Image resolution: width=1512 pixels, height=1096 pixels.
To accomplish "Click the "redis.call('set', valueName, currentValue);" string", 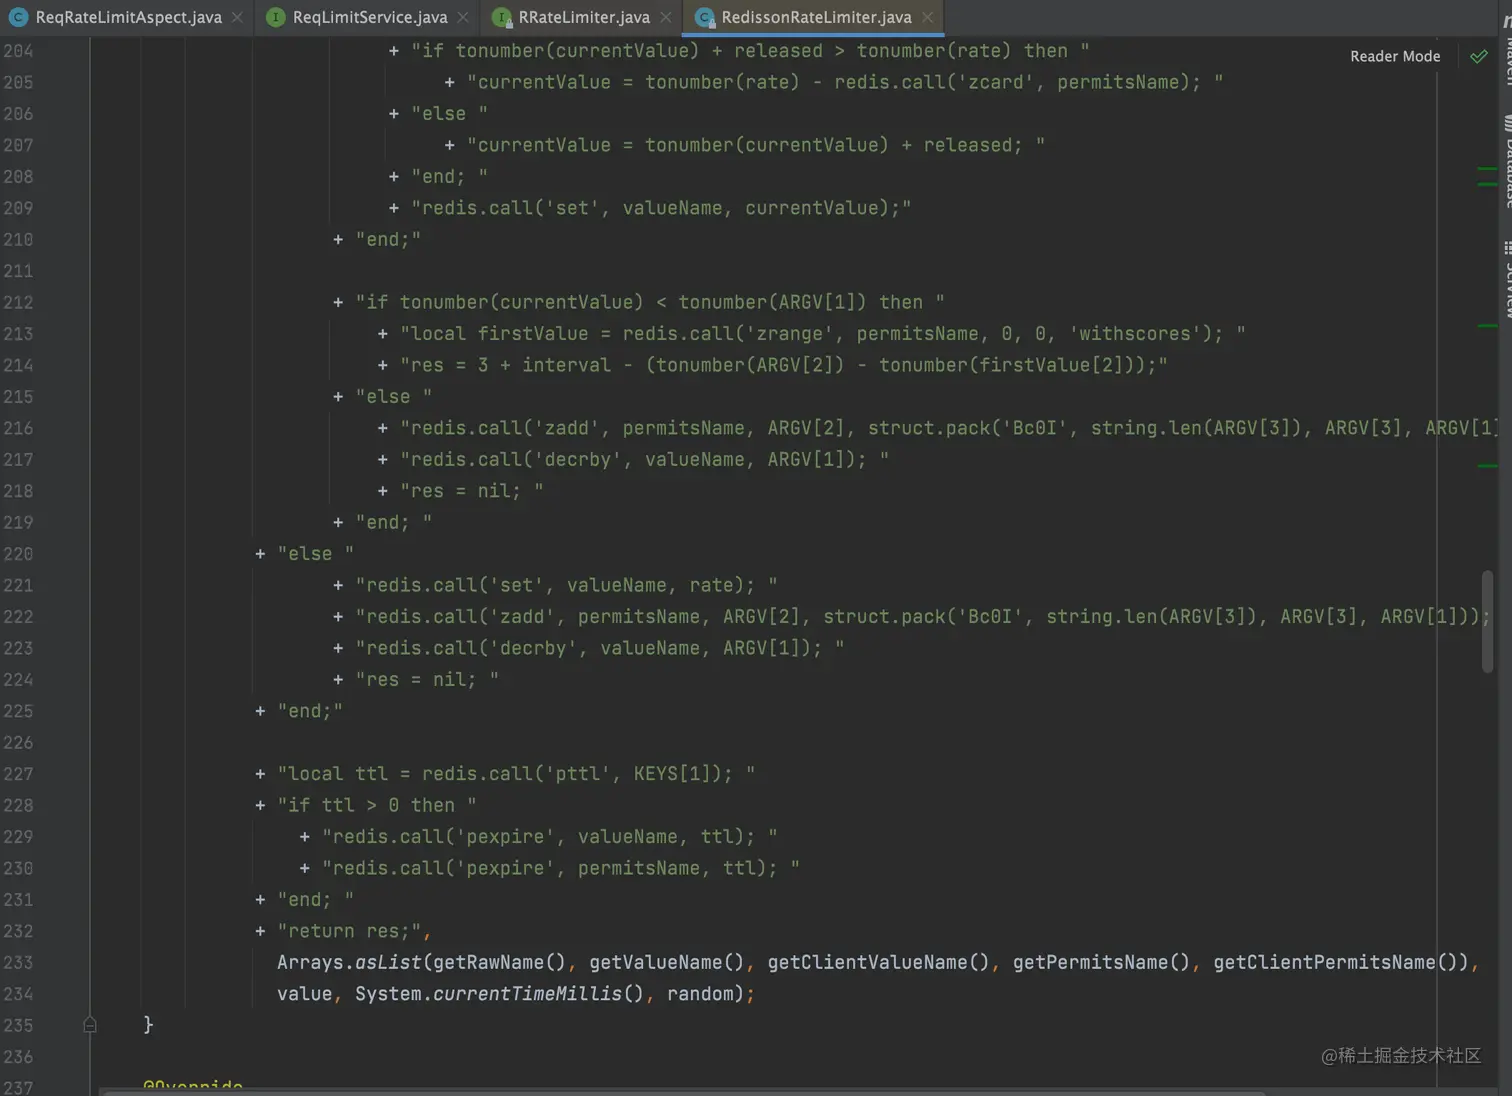I will [x=661, y=208].
